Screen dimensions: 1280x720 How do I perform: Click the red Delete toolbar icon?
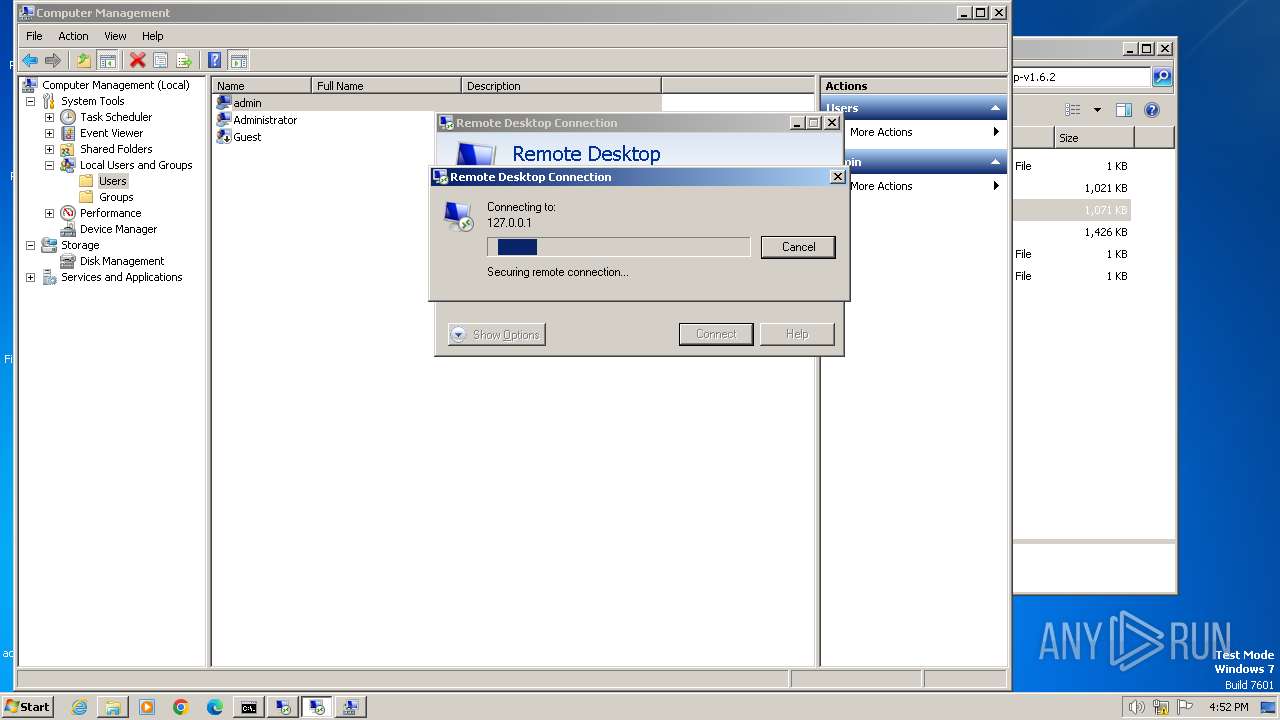pos(138,61)
